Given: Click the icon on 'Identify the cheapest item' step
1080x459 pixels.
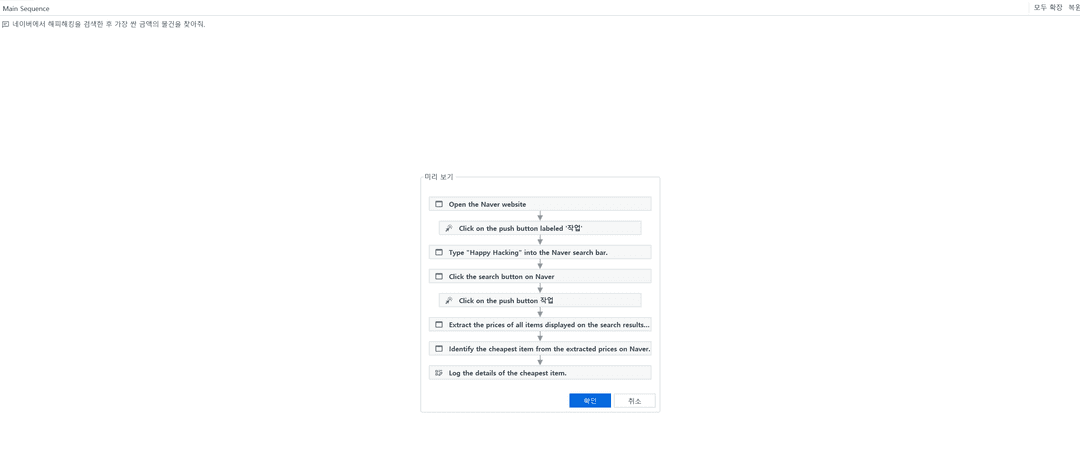Looking at the screenshot, I should (x=439, y=349).
